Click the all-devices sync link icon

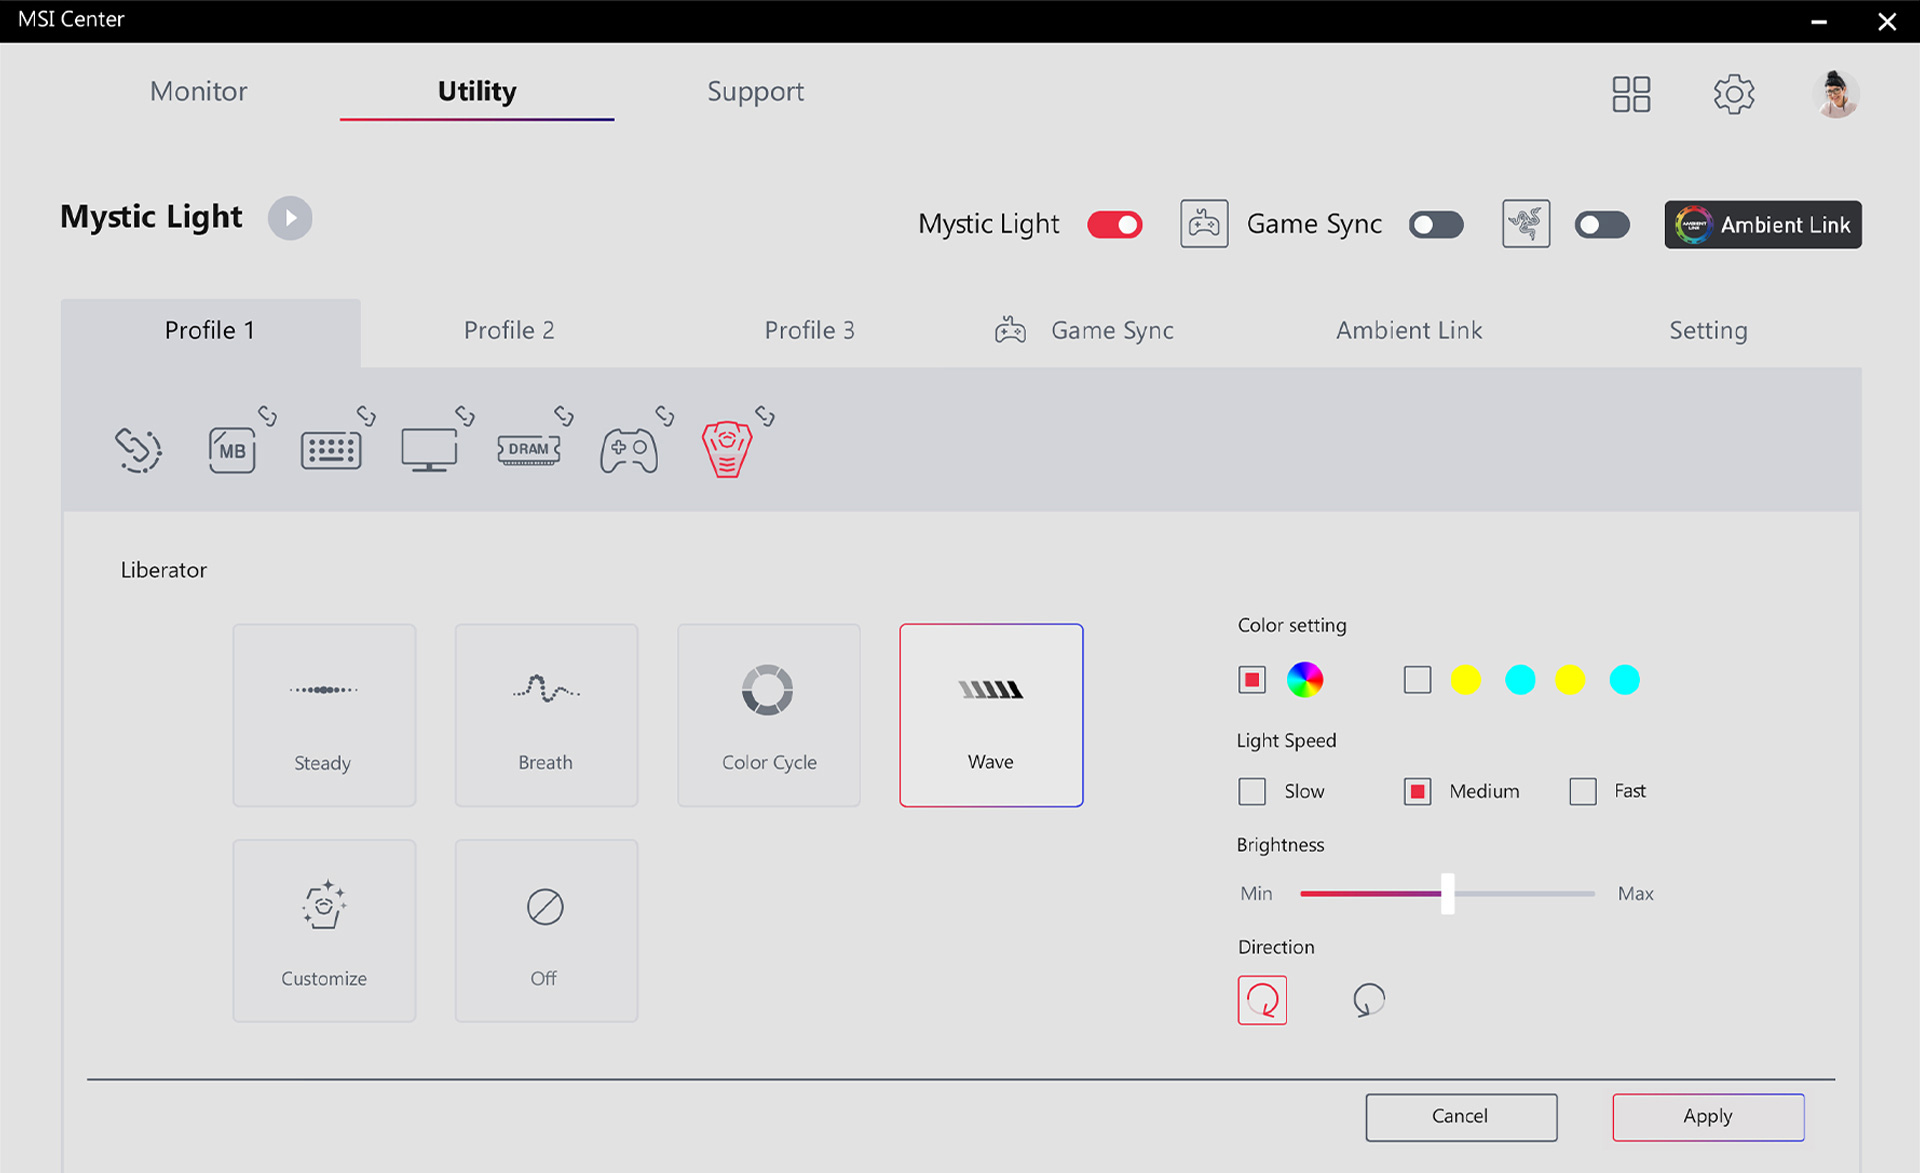(138, 450)
